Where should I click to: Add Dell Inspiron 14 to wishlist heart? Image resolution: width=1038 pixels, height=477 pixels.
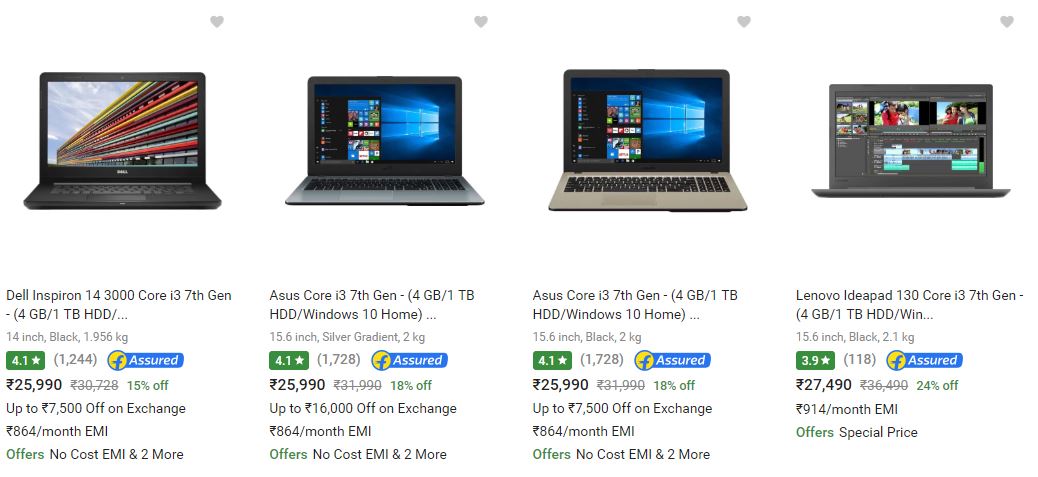coord(217,22)
